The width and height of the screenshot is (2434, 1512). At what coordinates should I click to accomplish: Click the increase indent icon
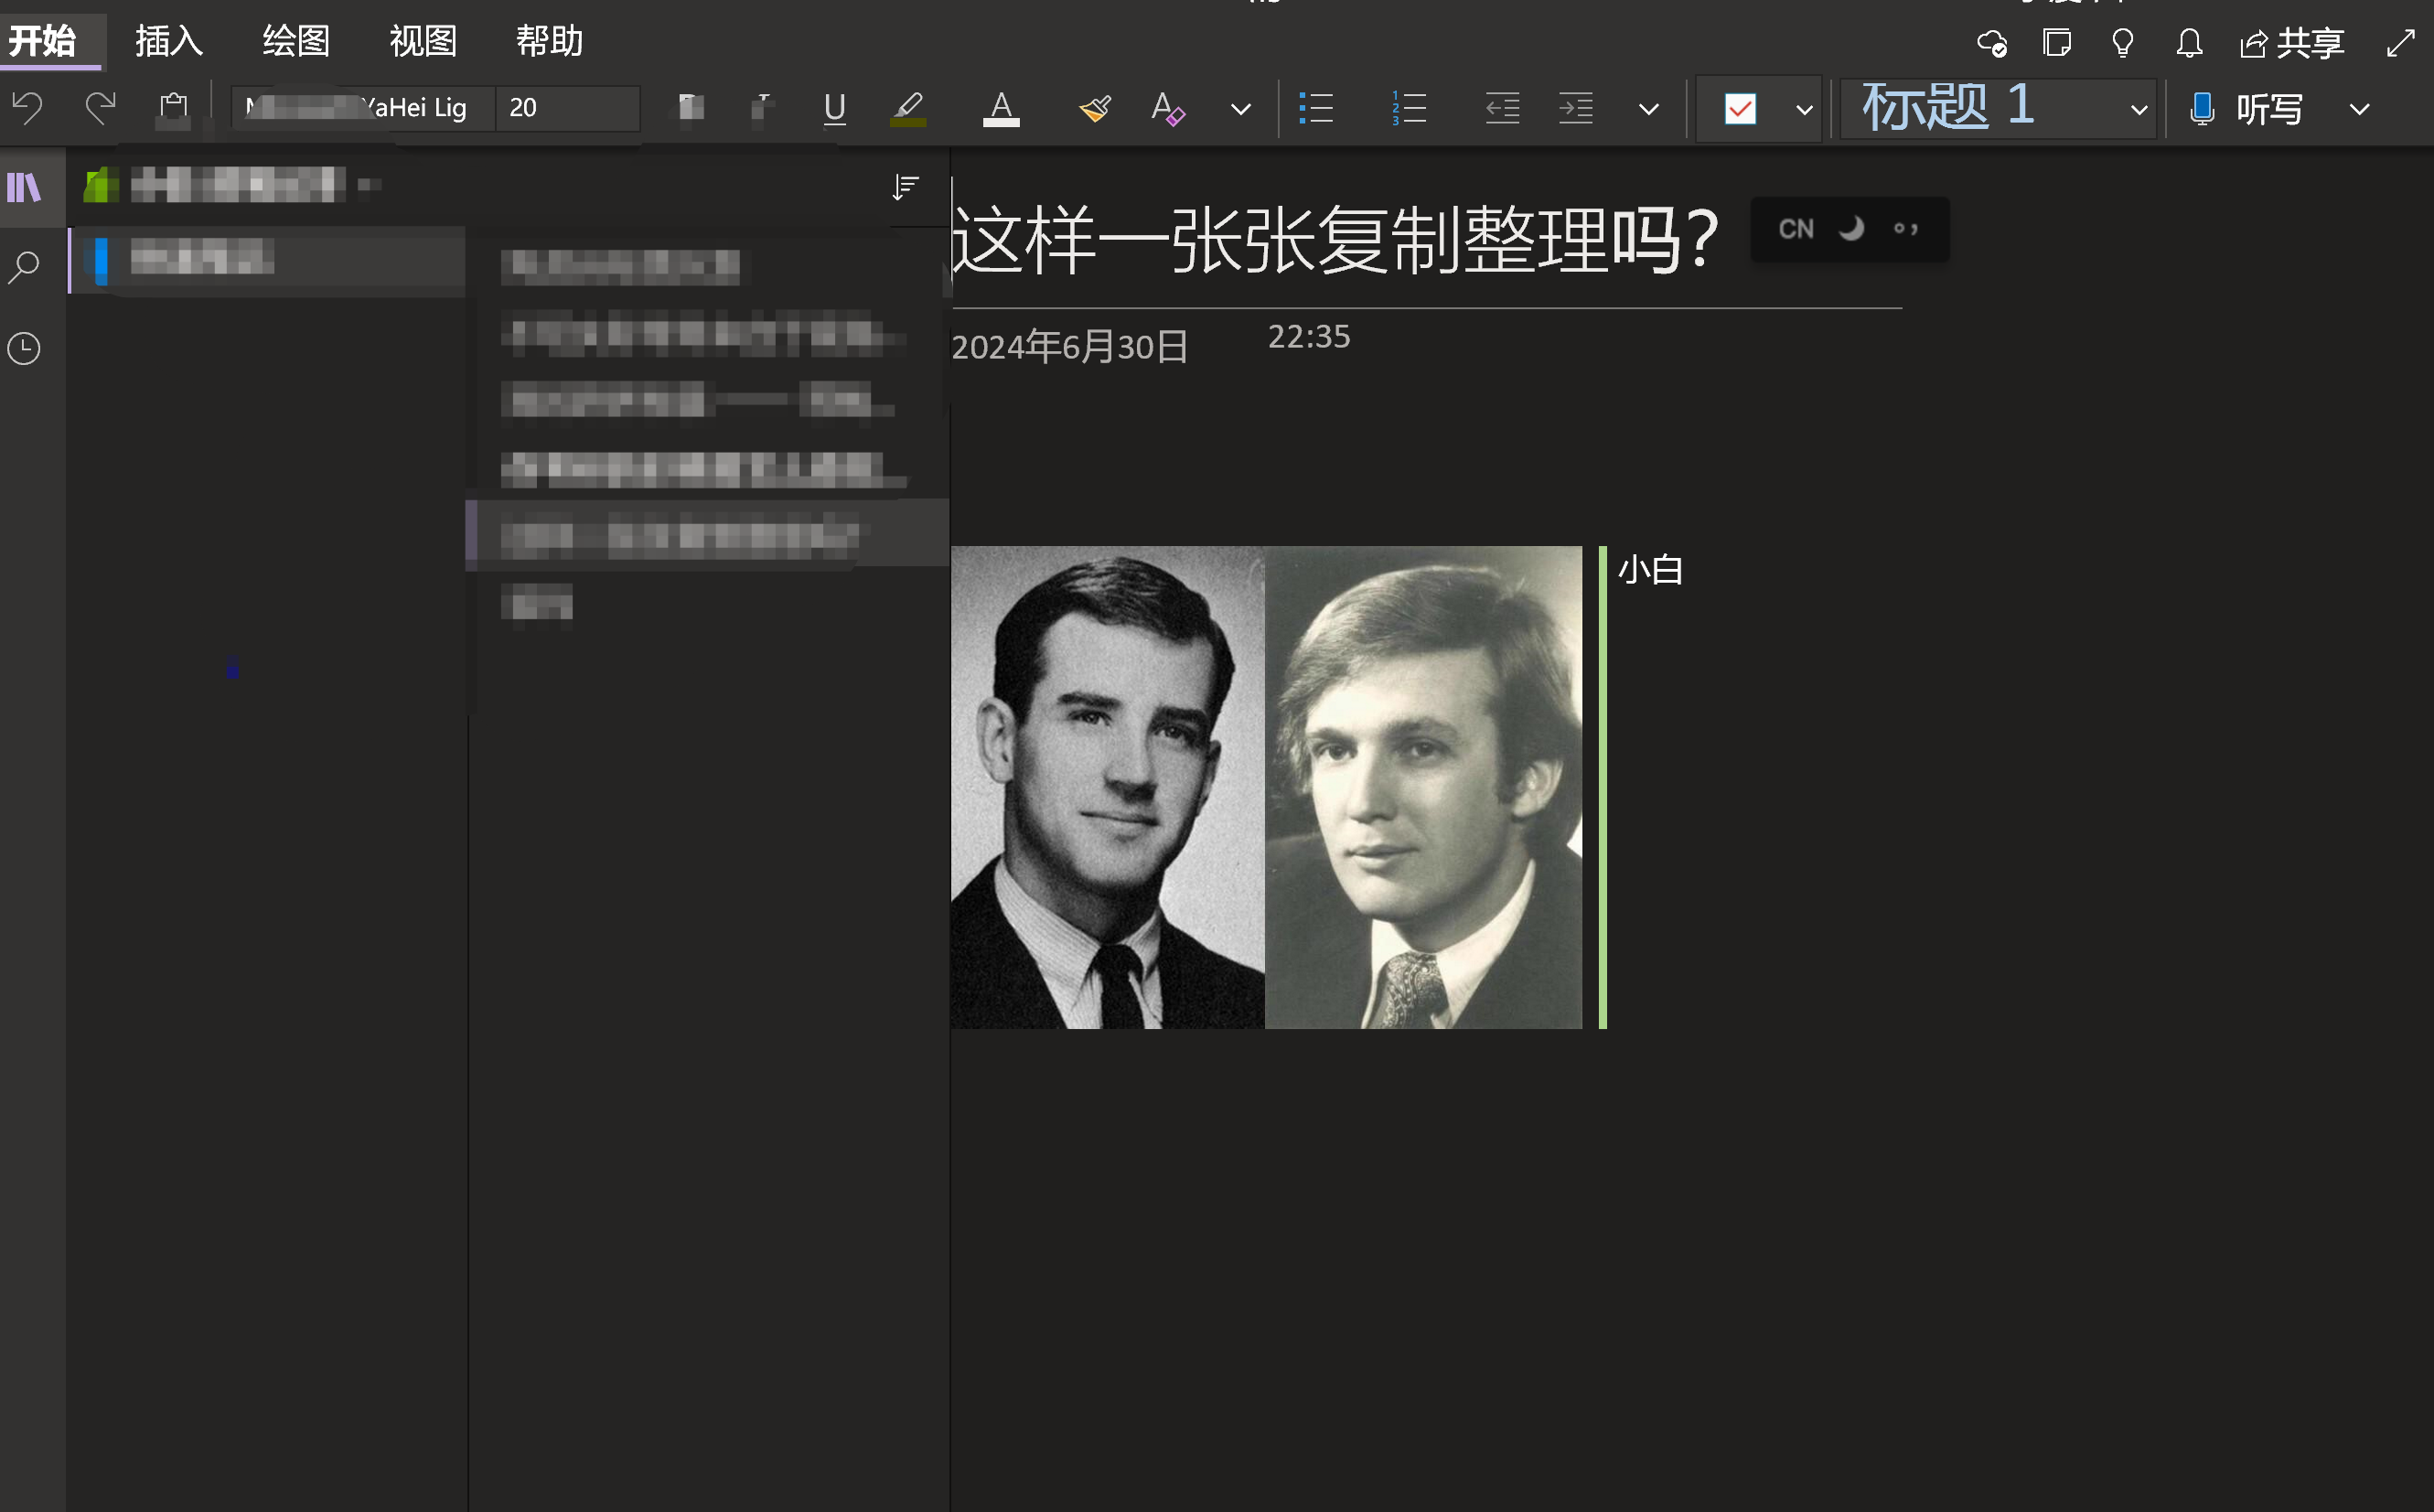[1575, 108]
